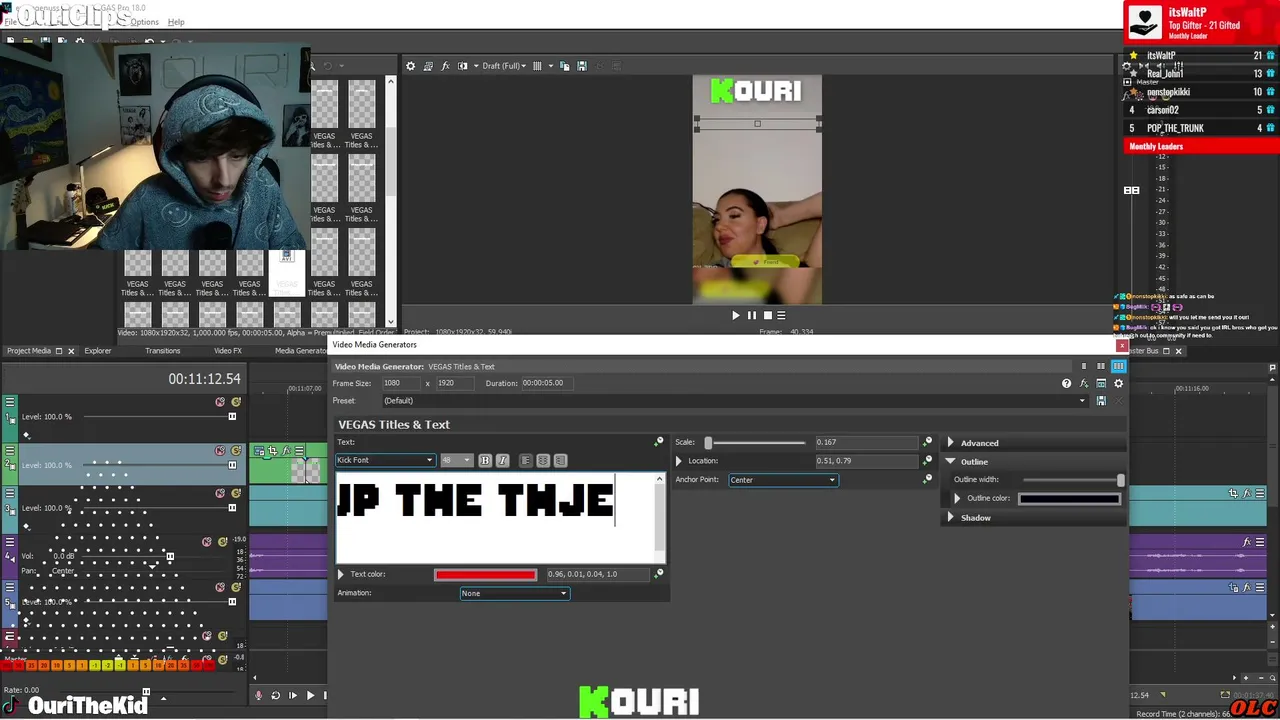Pause the video preview
This screenshot has width=1280, height=720.
752,315
